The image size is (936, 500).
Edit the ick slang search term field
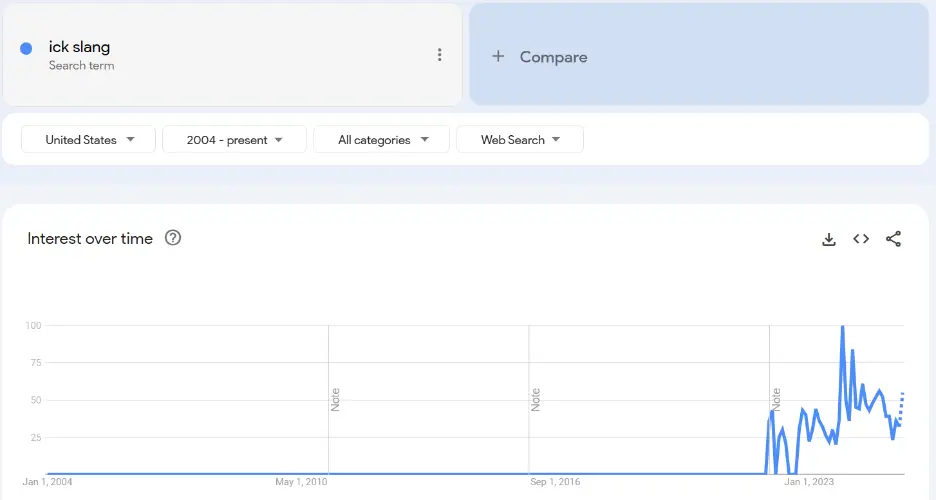80,48
